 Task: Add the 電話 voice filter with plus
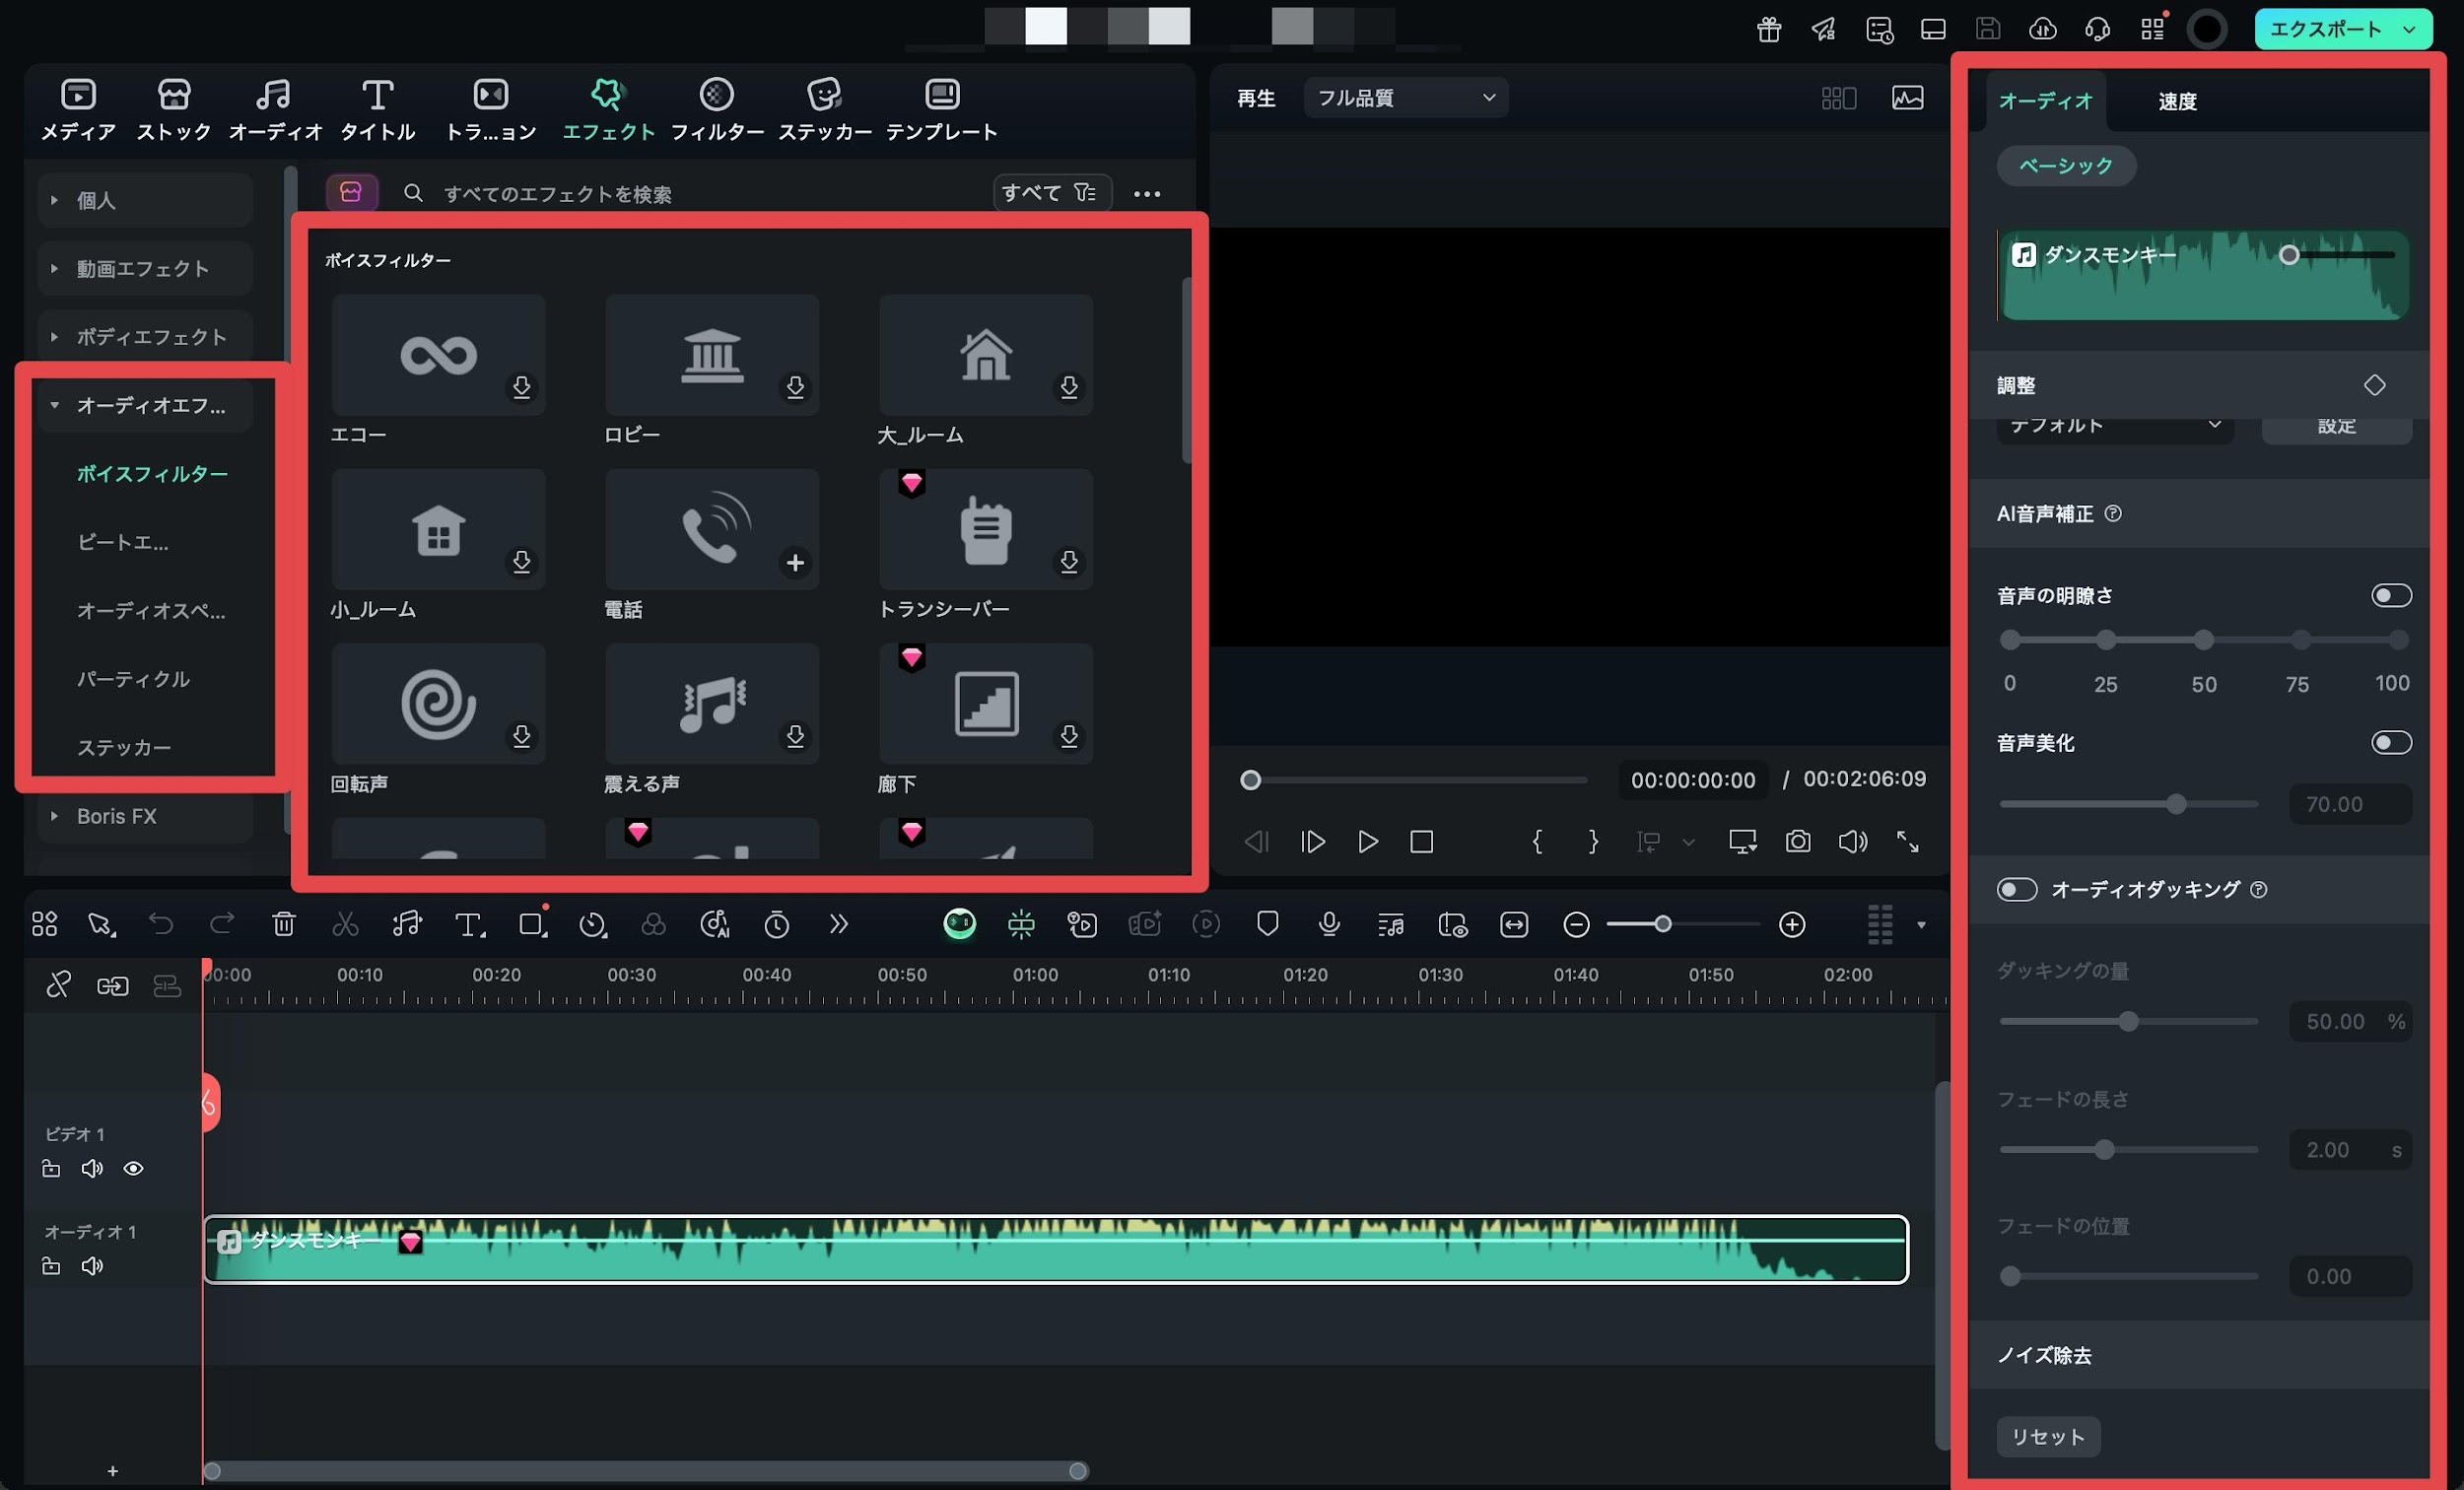tap(795, 563)
